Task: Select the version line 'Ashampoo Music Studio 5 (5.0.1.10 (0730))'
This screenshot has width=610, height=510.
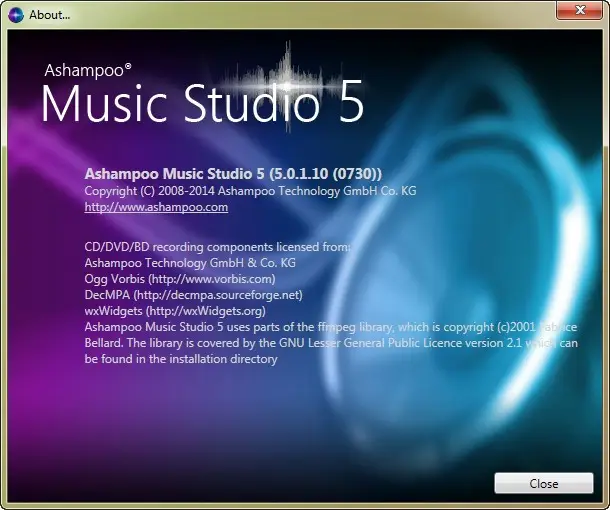Action: tap(233, 174)
